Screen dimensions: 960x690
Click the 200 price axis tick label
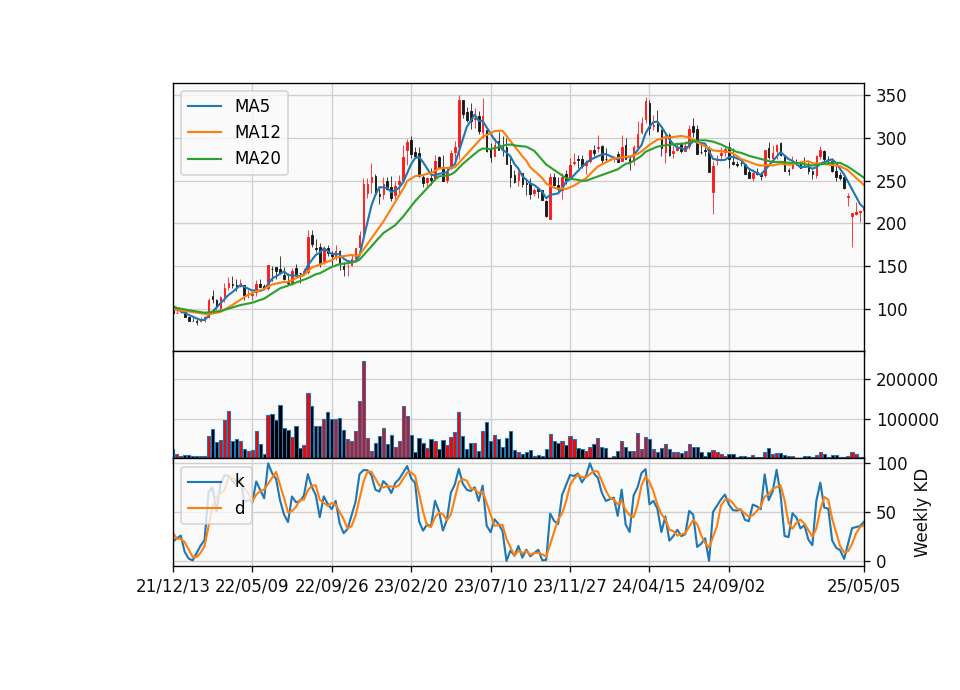point(891,224)
